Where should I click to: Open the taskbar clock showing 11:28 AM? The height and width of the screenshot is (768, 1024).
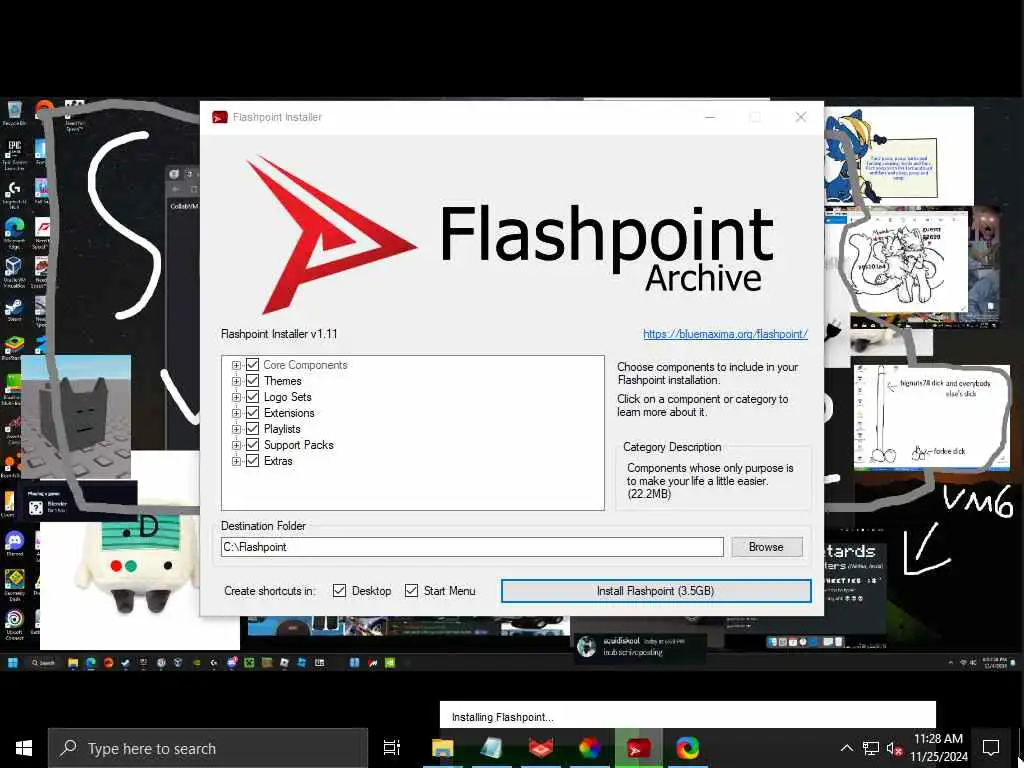[x=939, y=748]
